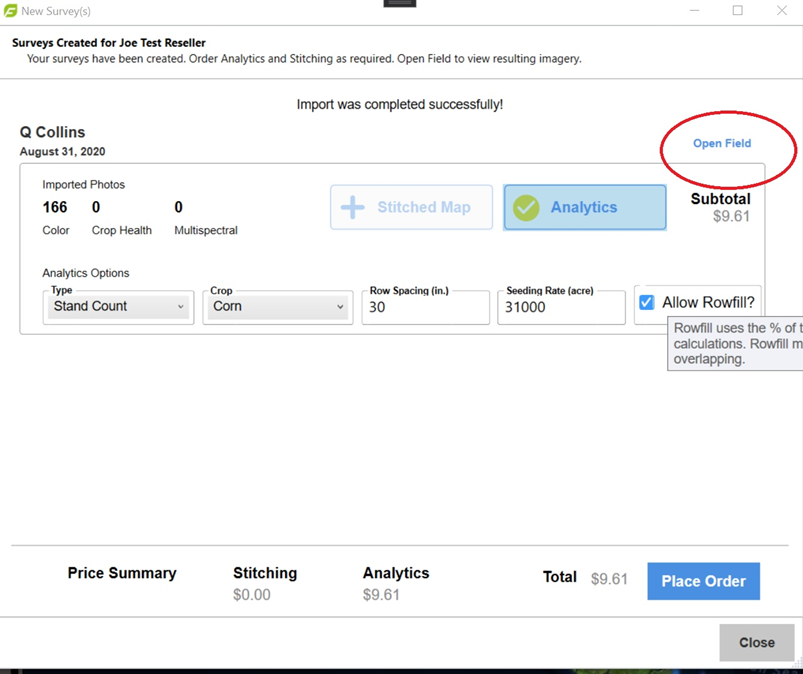Close the window with the title bar X
Viewport: 803px width, 674px height.
[782, 11]
